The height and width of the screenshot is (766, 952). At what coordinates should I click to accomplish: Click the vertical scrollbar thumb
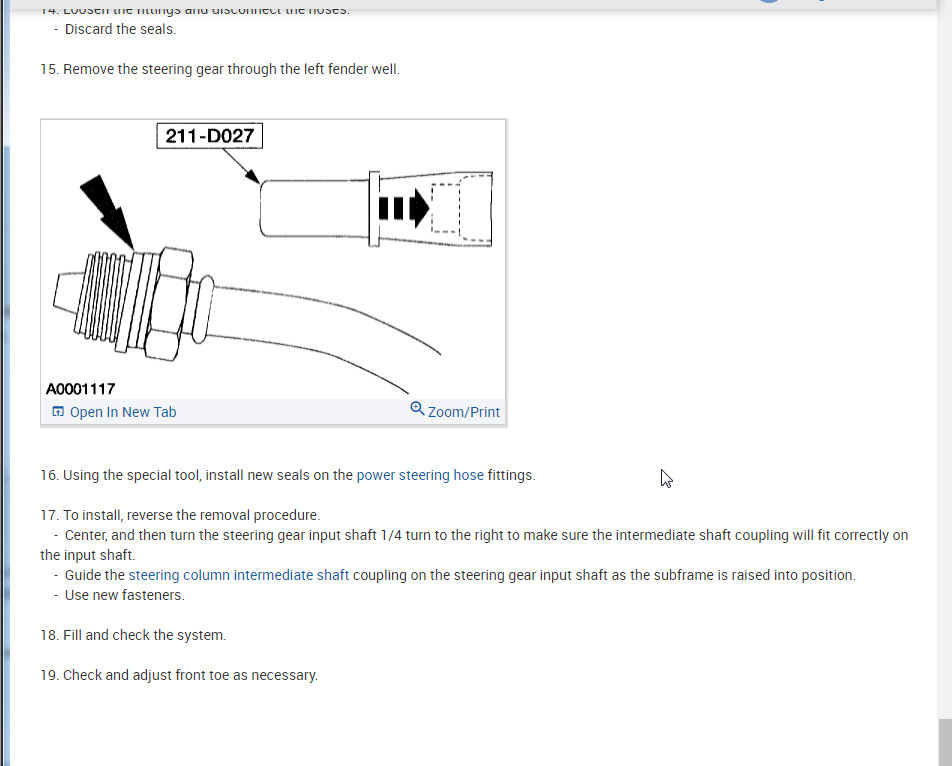[x=945, y=742]
